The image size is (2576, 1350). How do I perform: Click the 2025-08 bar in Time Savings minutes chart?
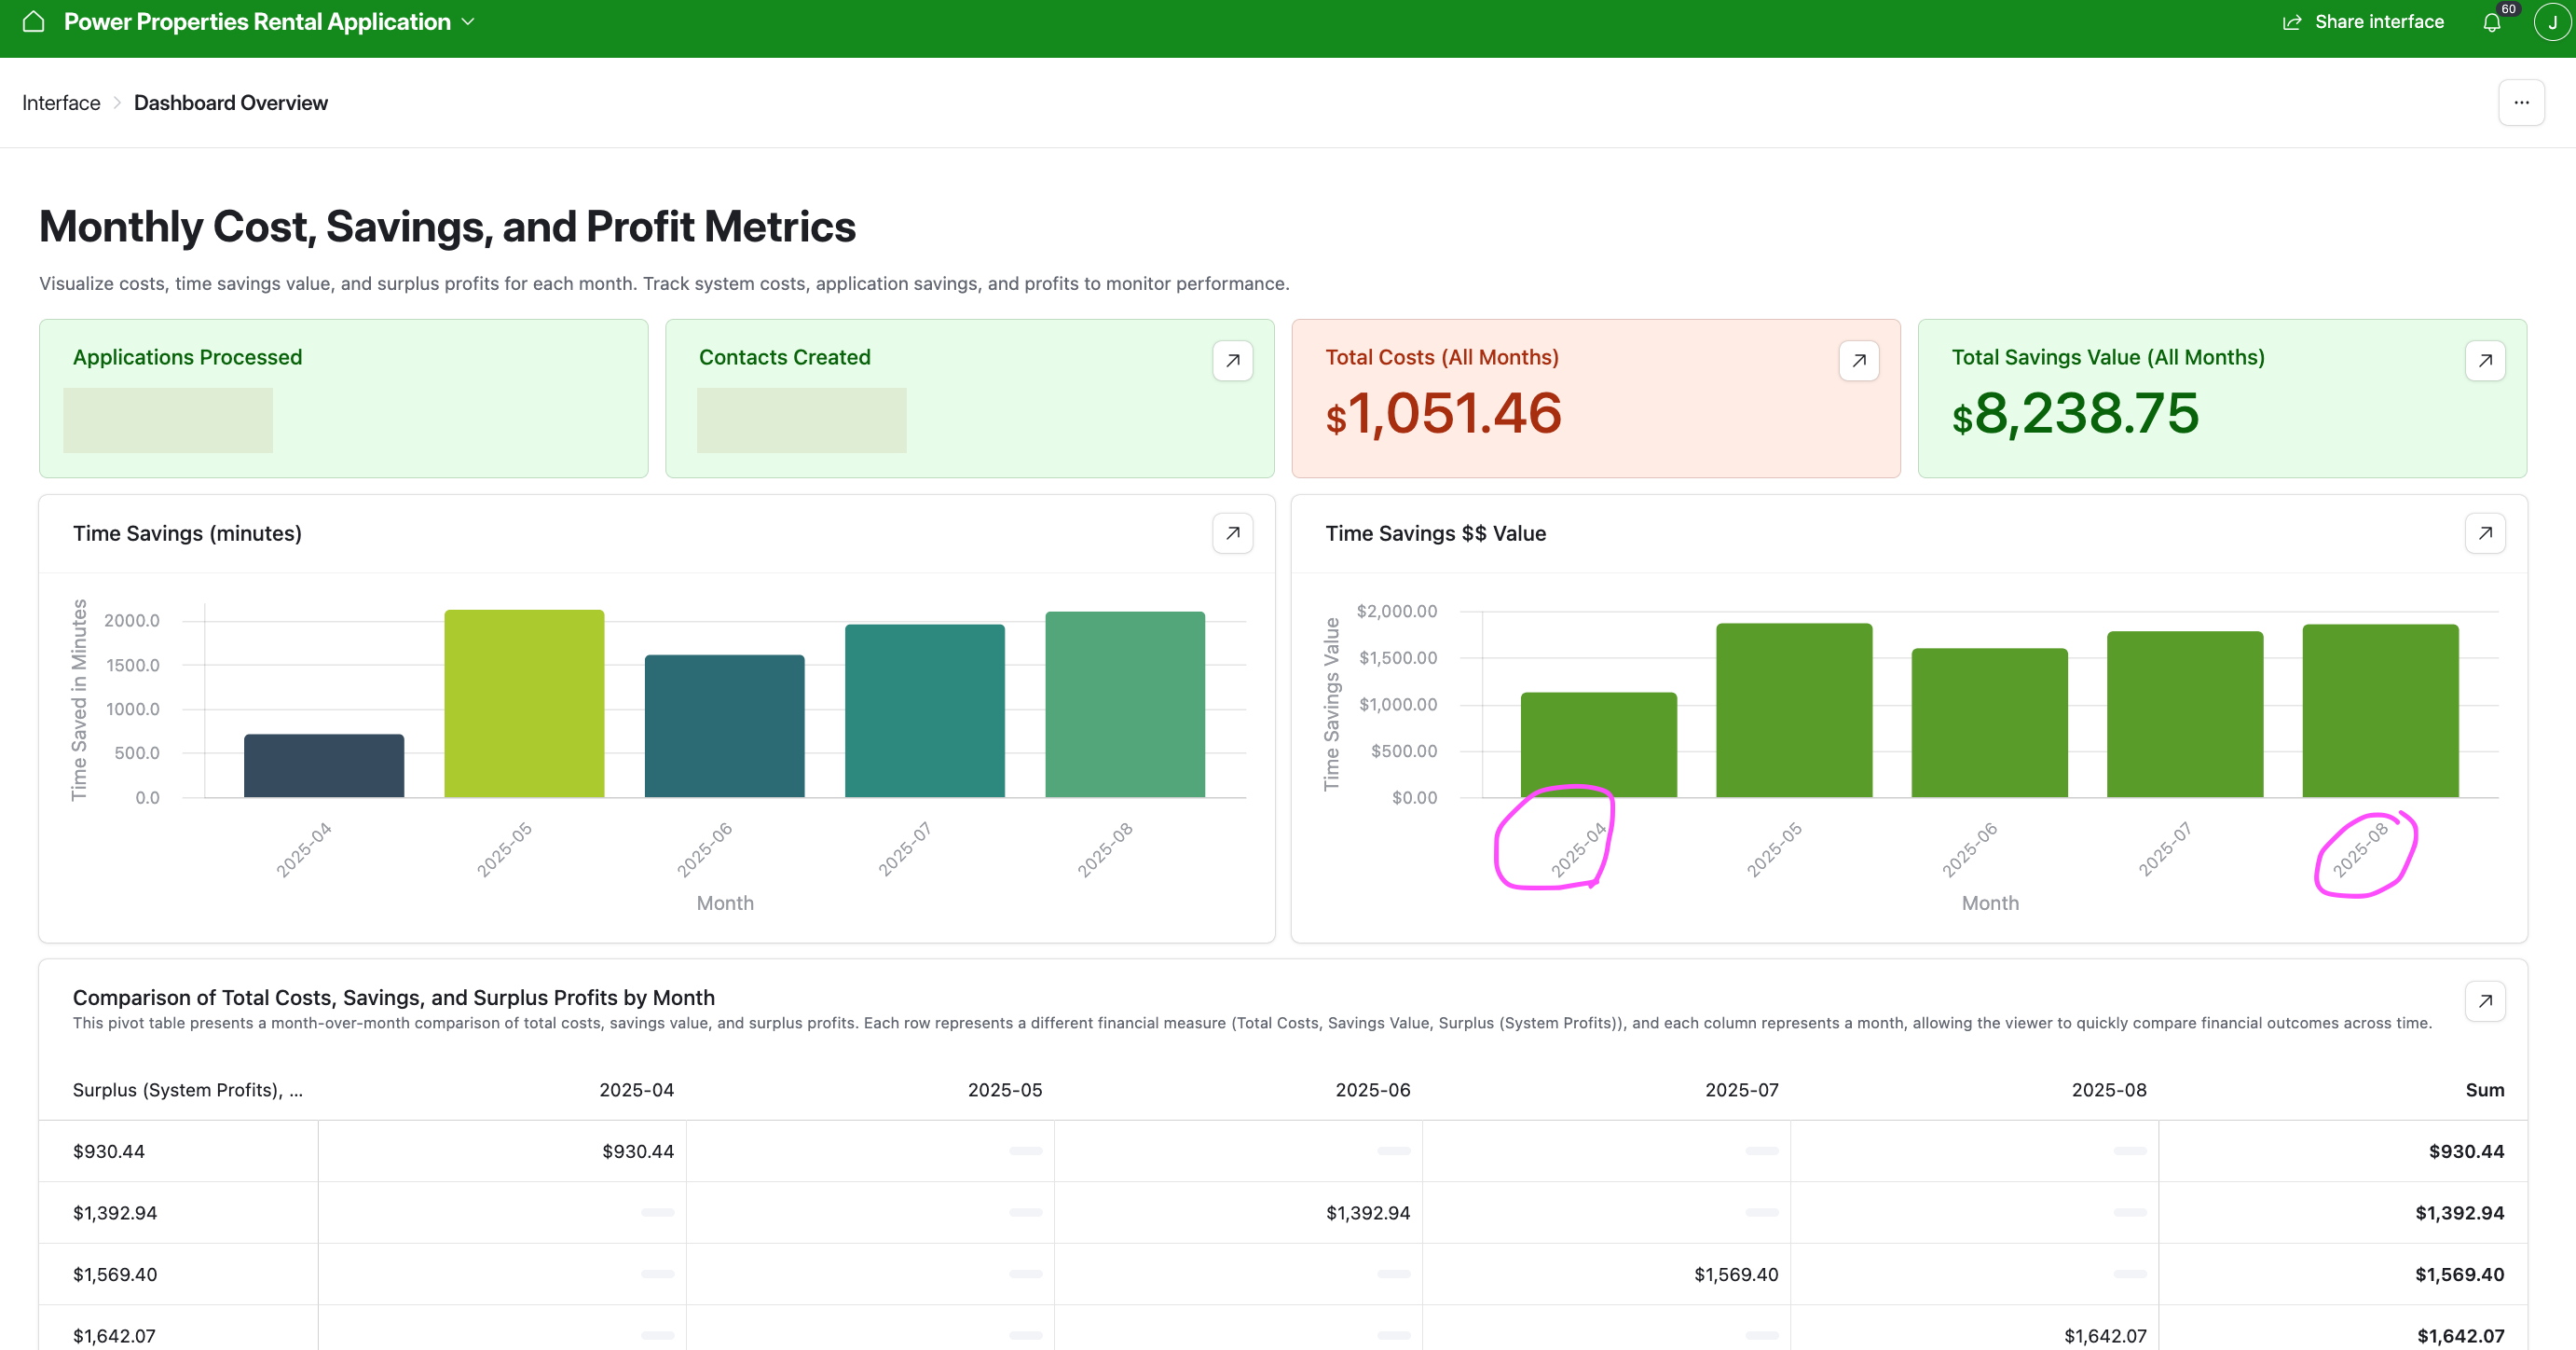1124,704
